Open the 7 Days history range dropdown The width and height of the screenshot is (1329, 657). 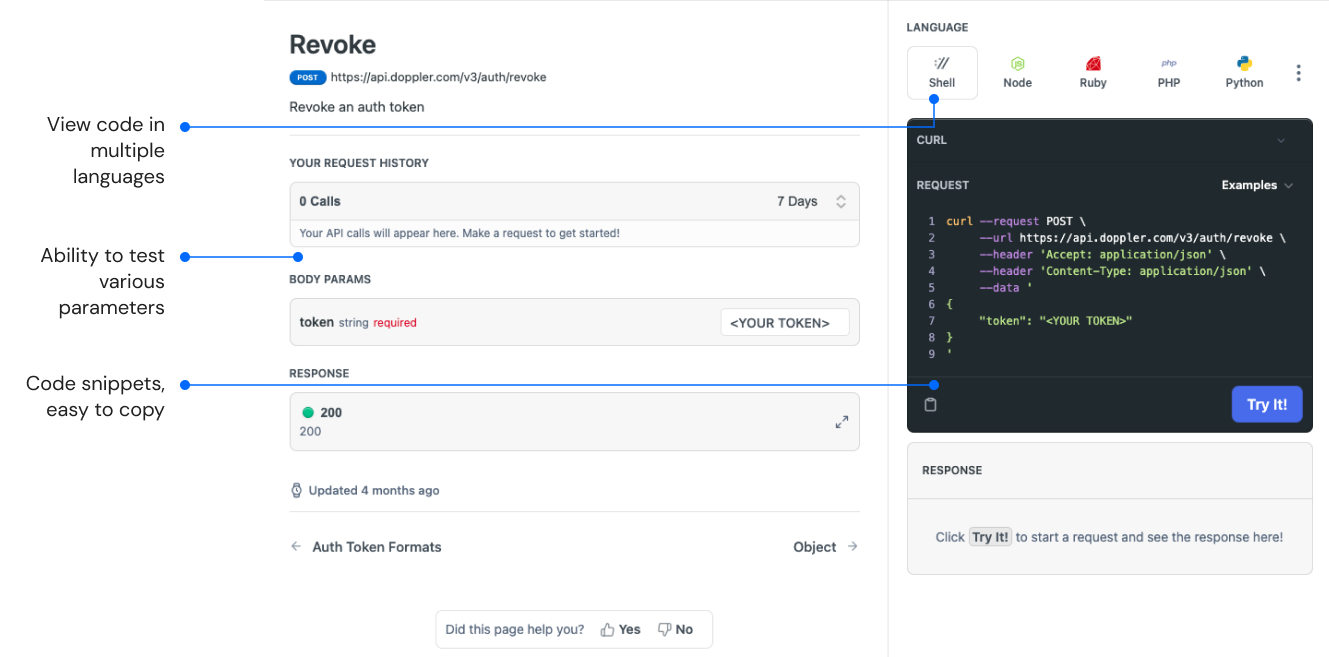(811, 201)
